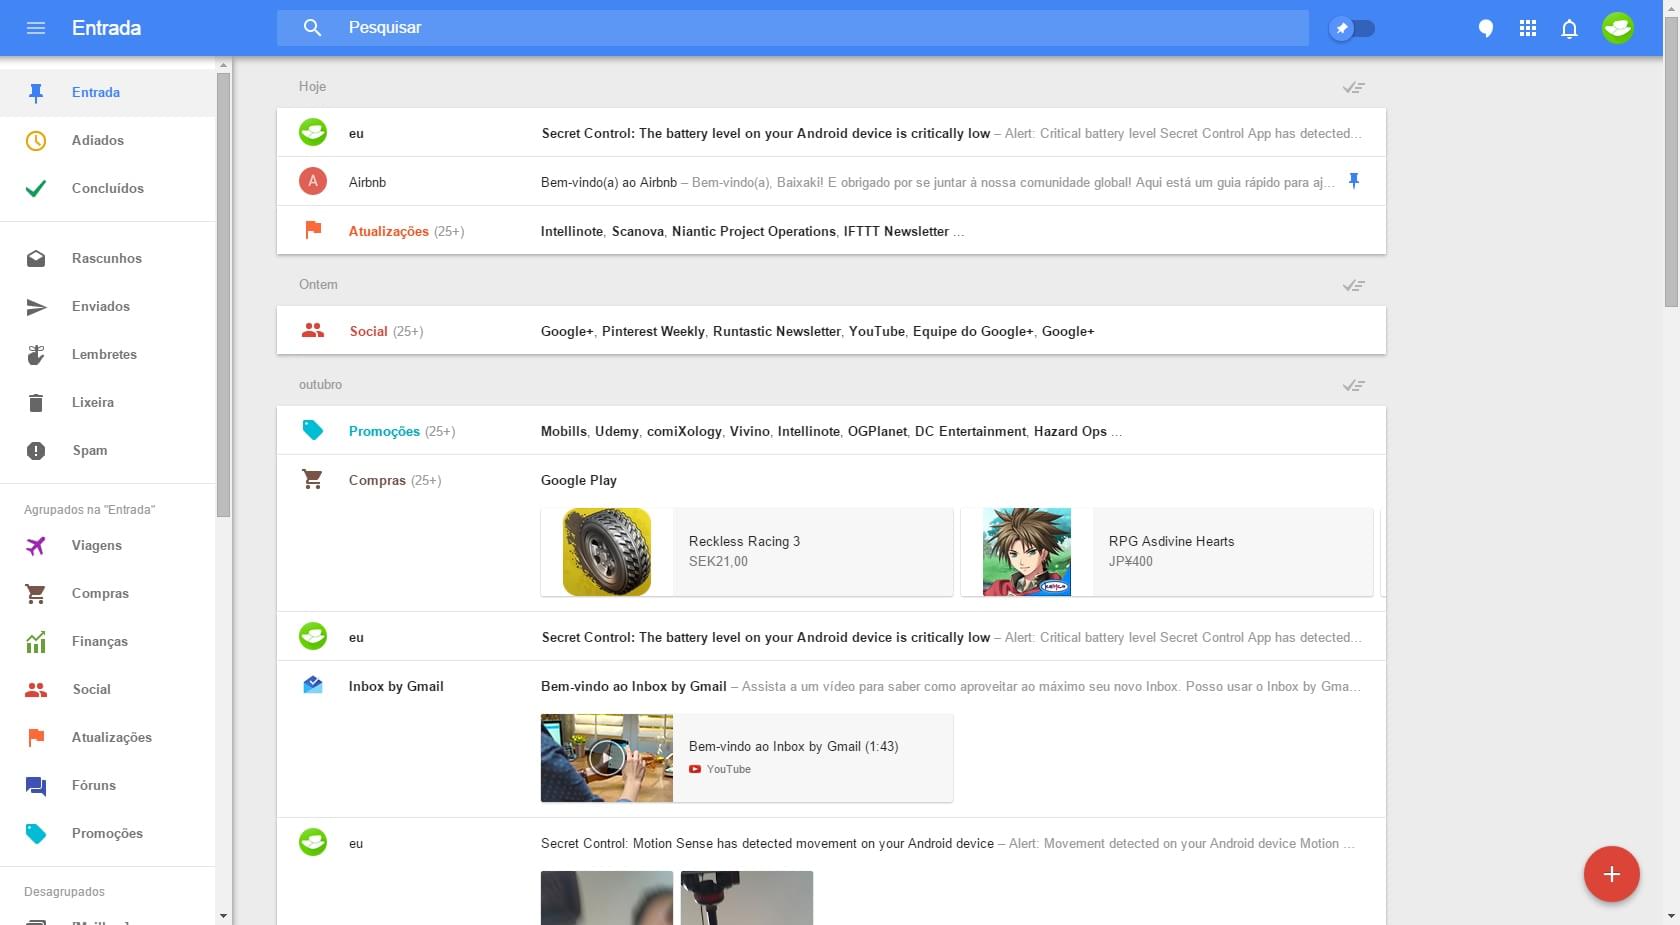Mark all outubro items as done
Screen dimensions: 1680x925
(x=1354, y=386)
